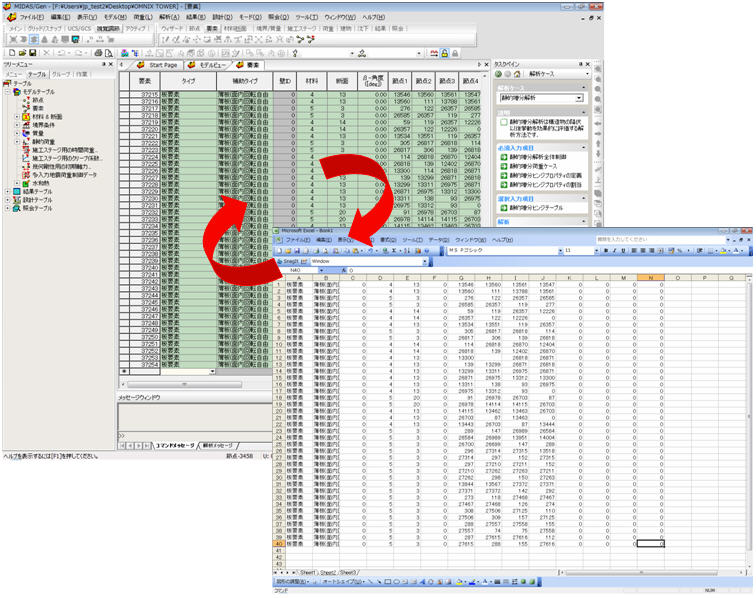
Task: Toggle Bold formatting in Excel
Action: pyautogui.click(x=606, y=251)
